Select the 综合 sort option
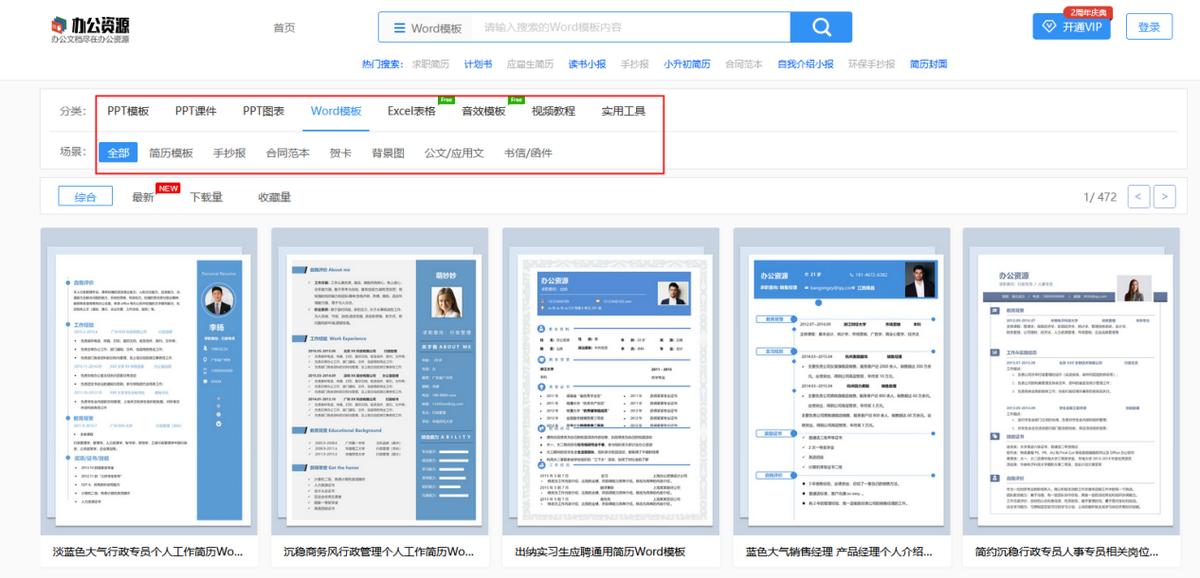The image size is (1200, 578). click(x=85, y=196)
